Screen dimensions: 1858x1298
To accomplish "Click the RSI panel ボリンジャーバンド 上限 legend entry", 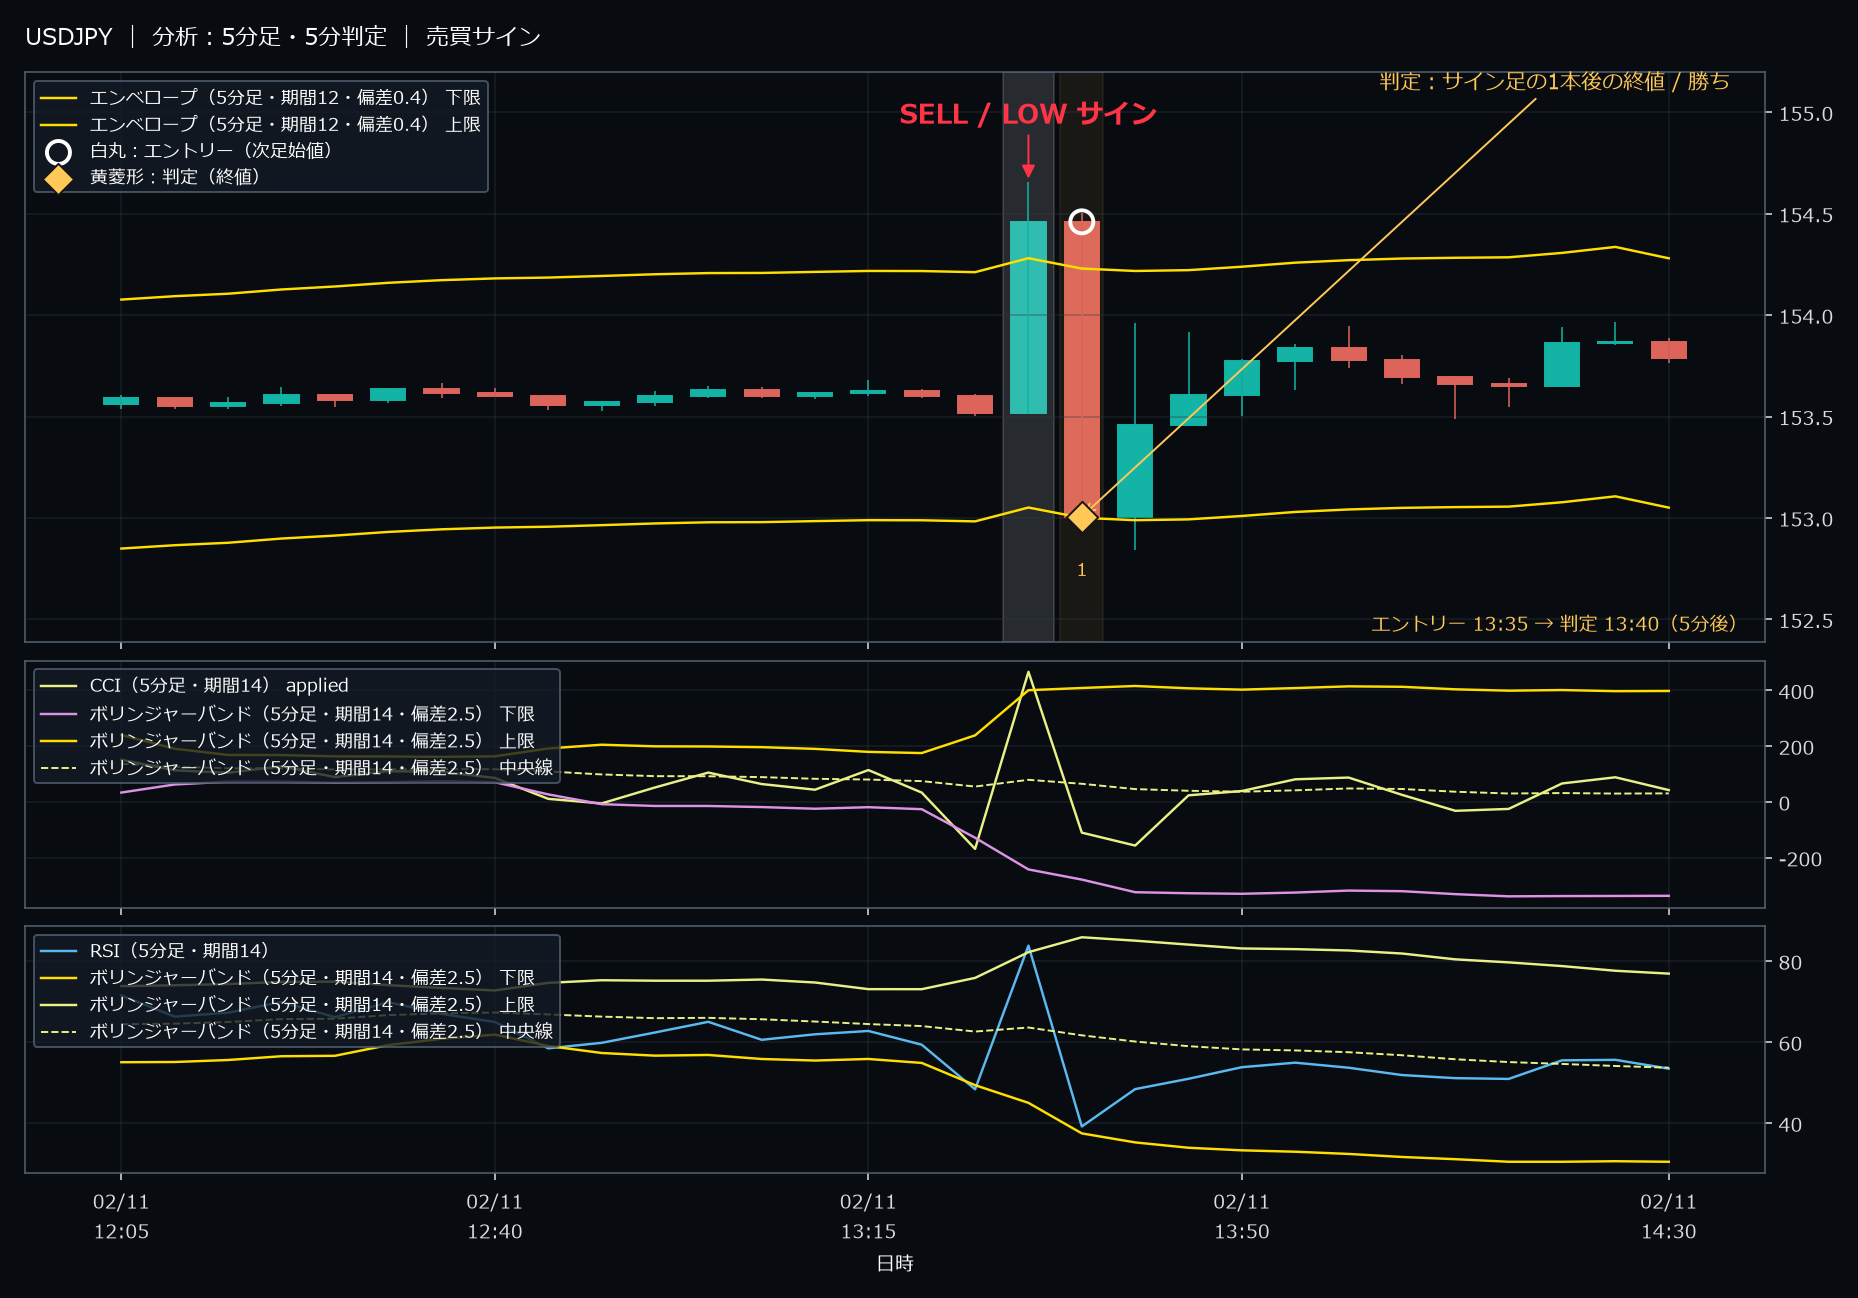I will tap(287, 1005).
